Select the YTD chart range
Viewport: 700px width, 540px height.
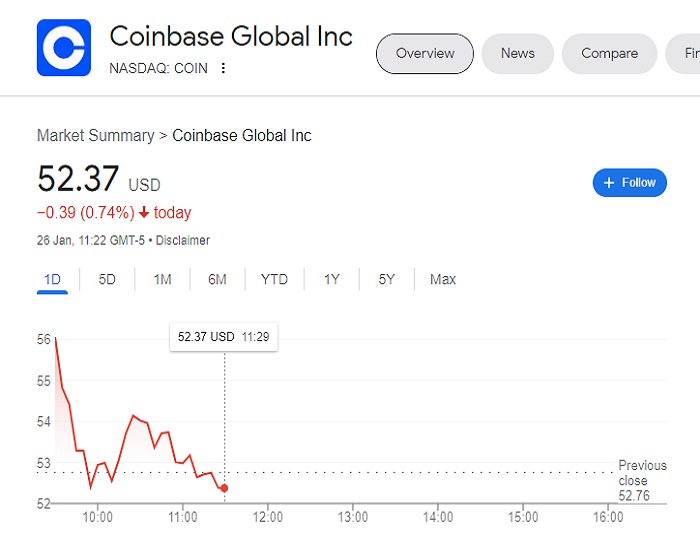pyautogui.click(x=274, y=279)
